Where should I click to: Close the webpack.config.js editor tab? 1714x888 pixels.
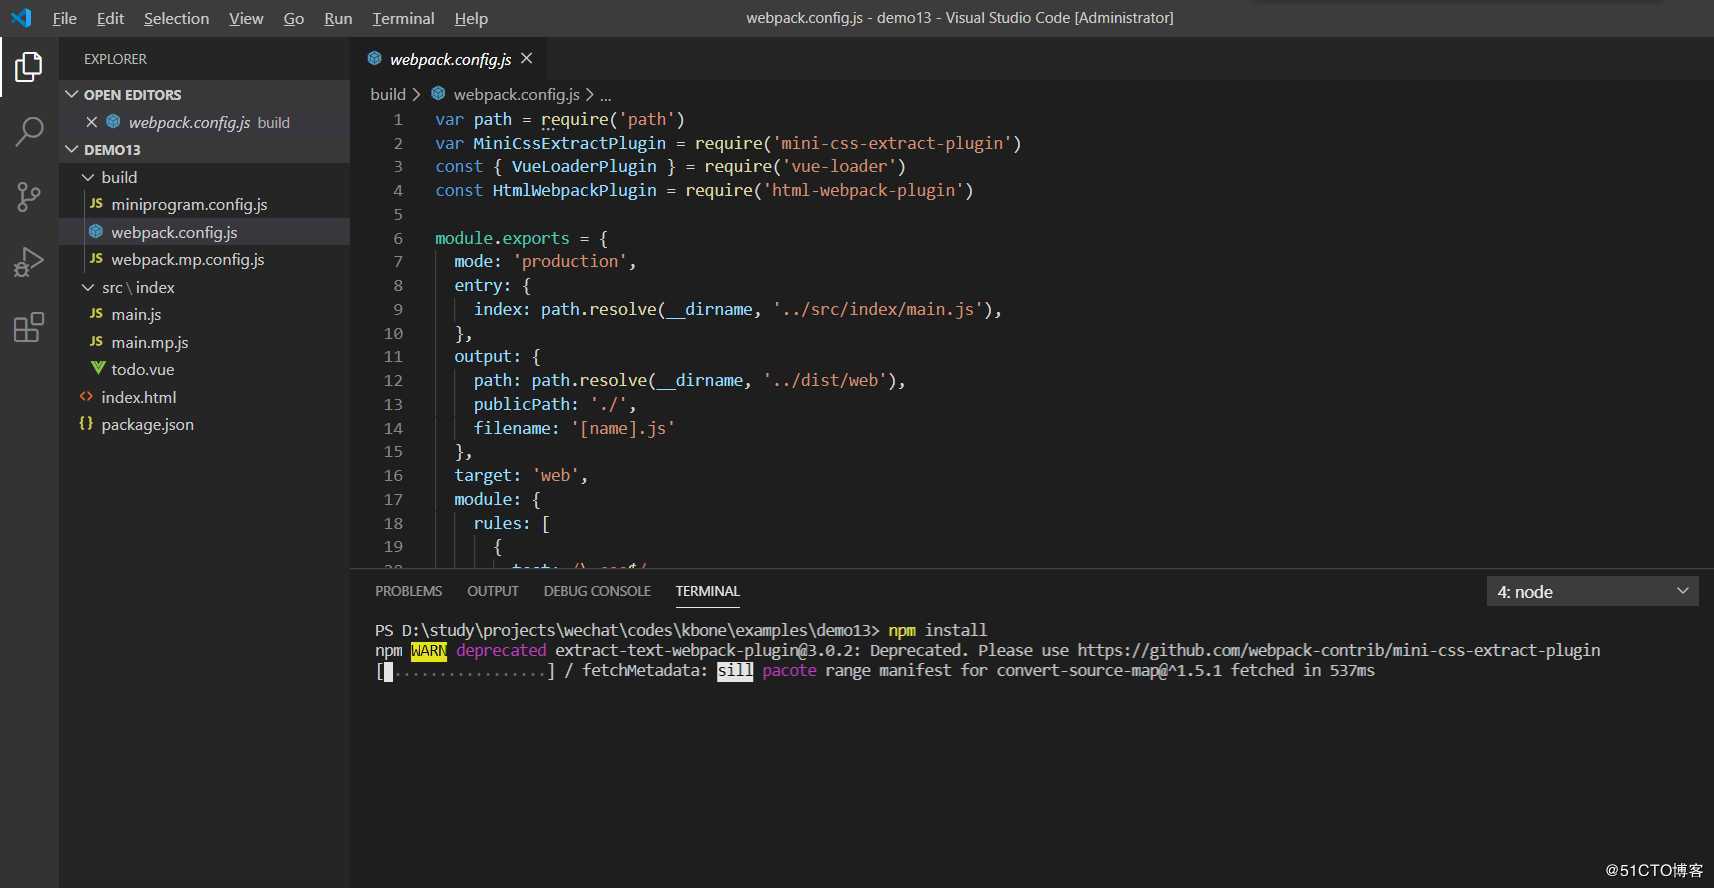(527, 59)
